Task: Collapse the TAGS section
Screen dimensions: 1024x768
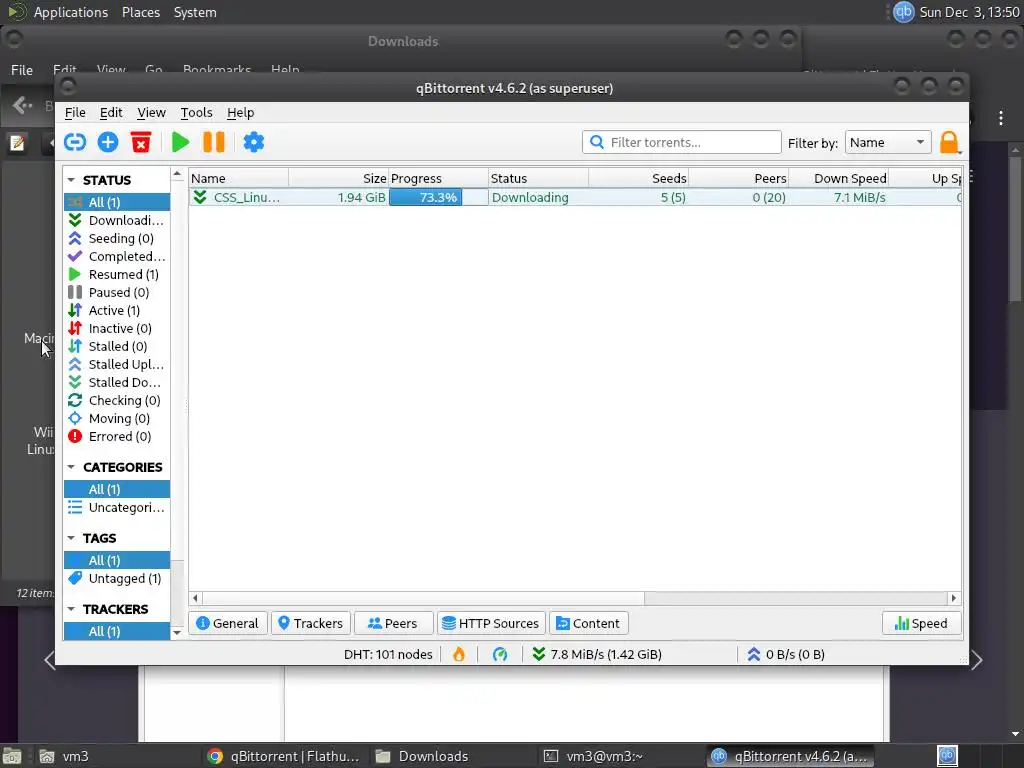Action: point(71,538)
